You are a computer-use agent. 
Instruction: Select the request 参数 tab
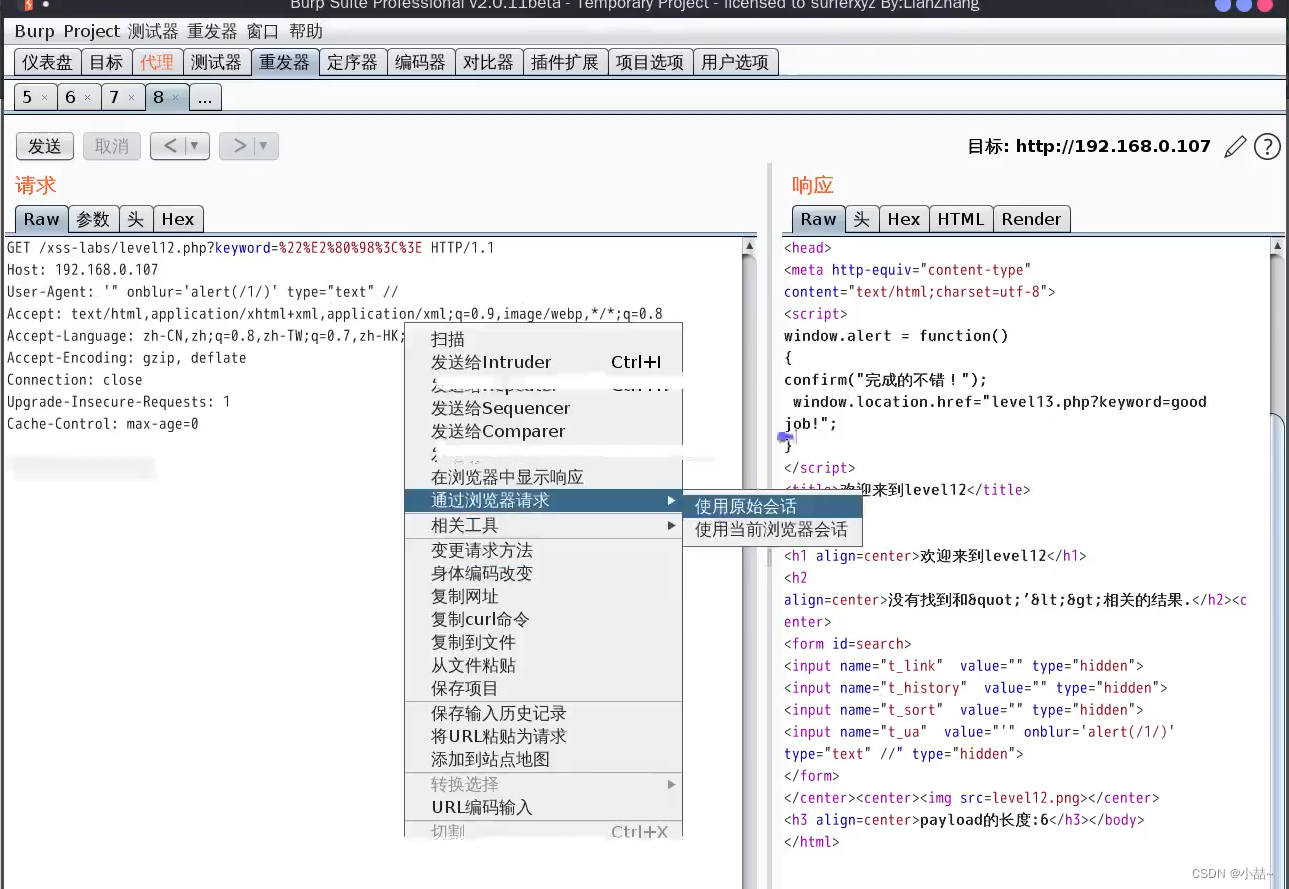pyautogui.click(x=93, y=219)
